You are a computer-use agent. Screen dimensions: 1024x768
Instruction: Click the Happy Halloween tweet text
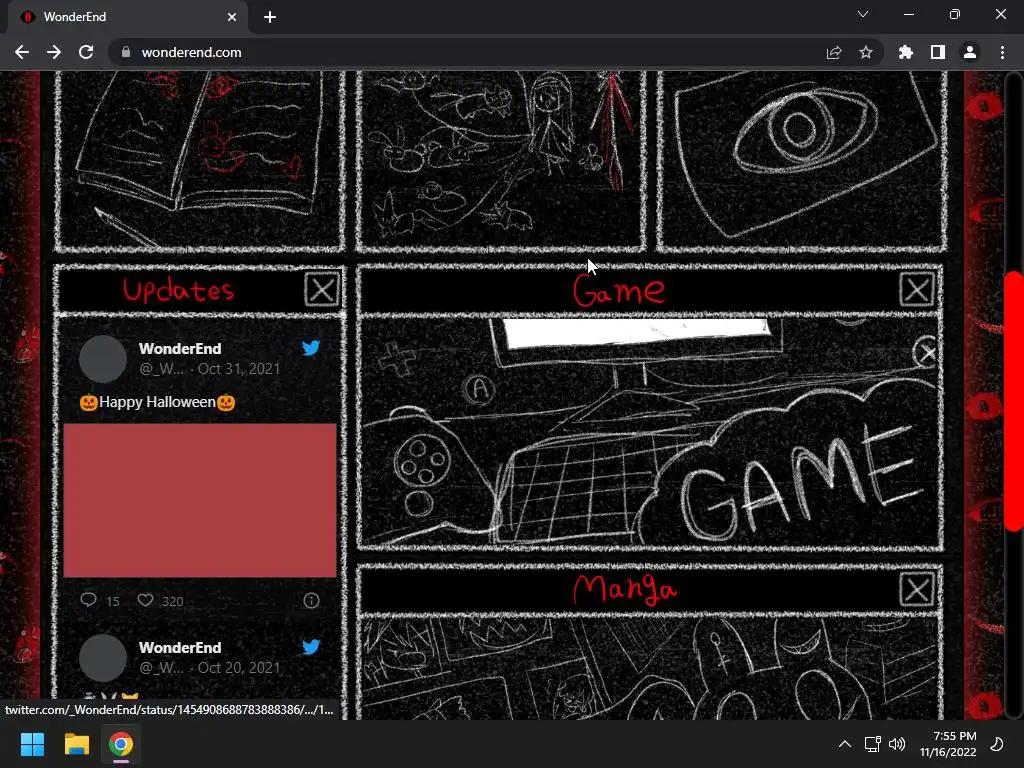point(157,402)
